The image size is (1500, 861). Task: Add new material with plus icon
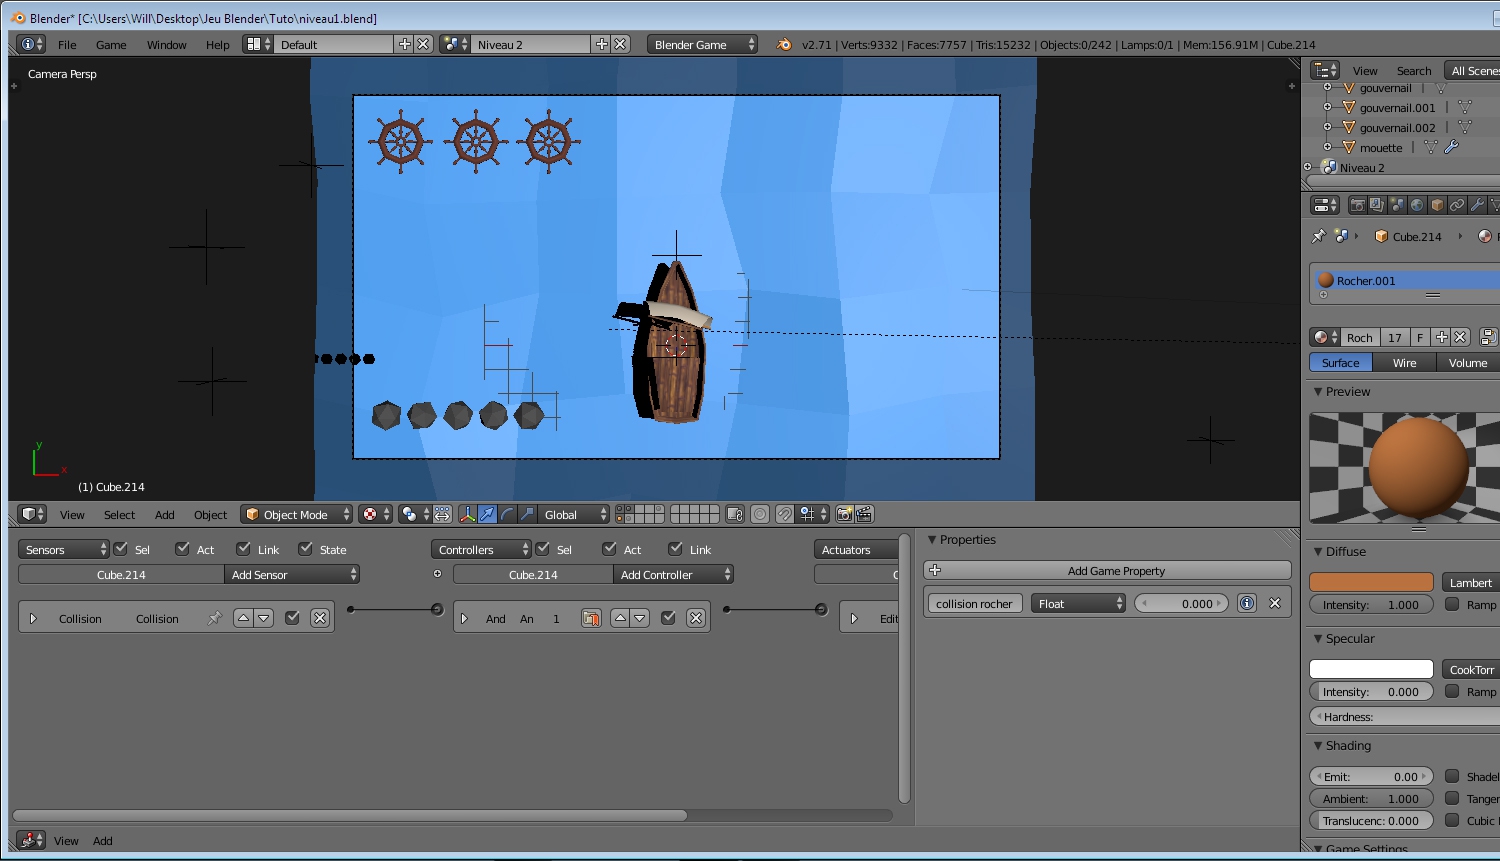click(1441, 337)
